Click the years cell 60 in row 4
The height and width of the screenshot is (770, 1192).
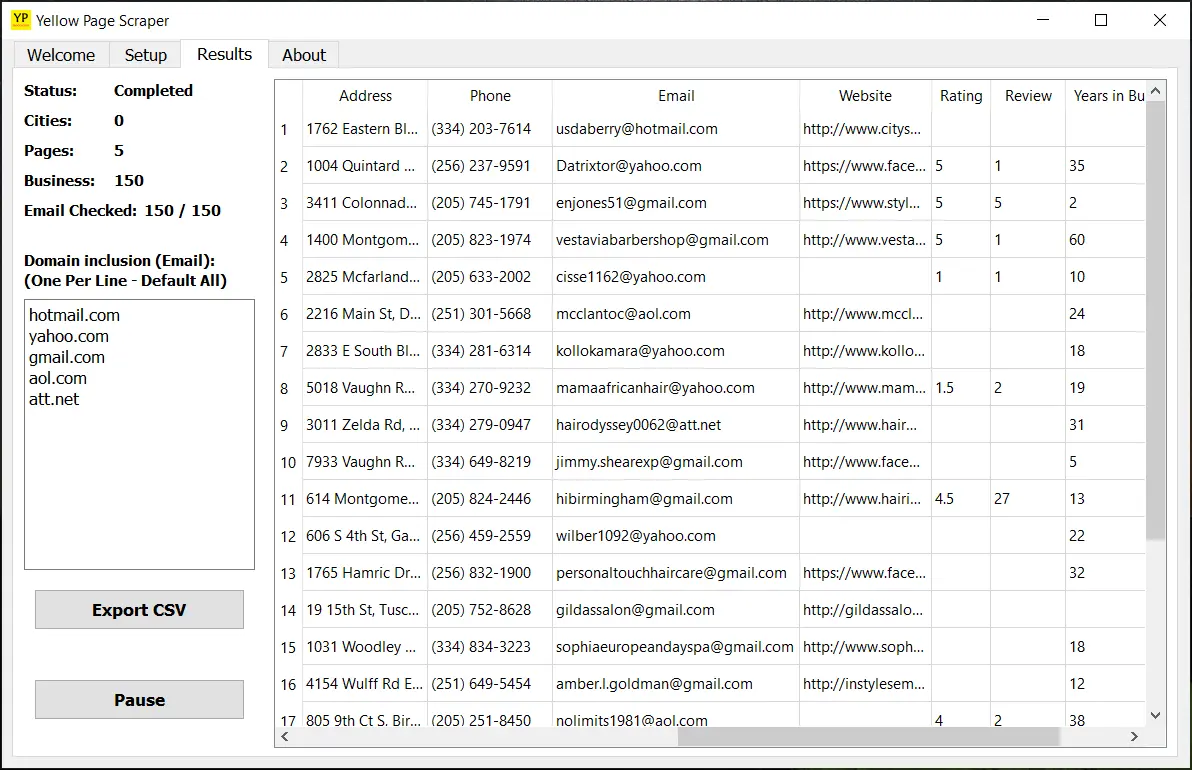coord(1105,240)
